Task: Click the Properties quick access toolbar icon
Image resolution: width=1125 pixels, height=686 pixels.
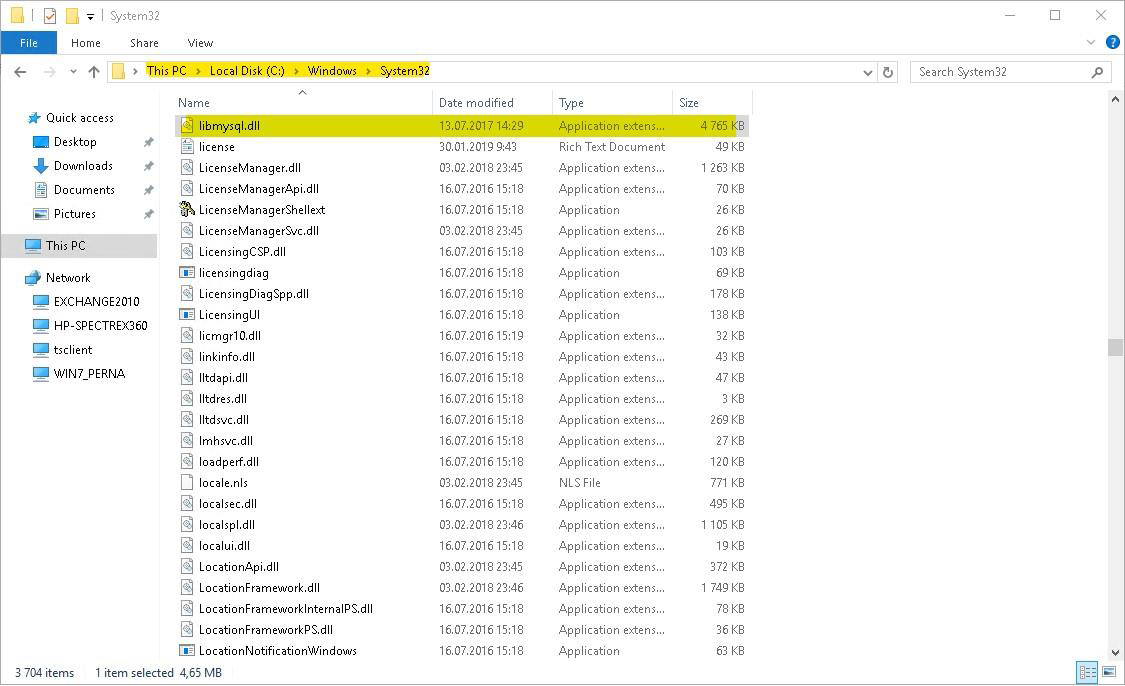Action: (50, 15)
